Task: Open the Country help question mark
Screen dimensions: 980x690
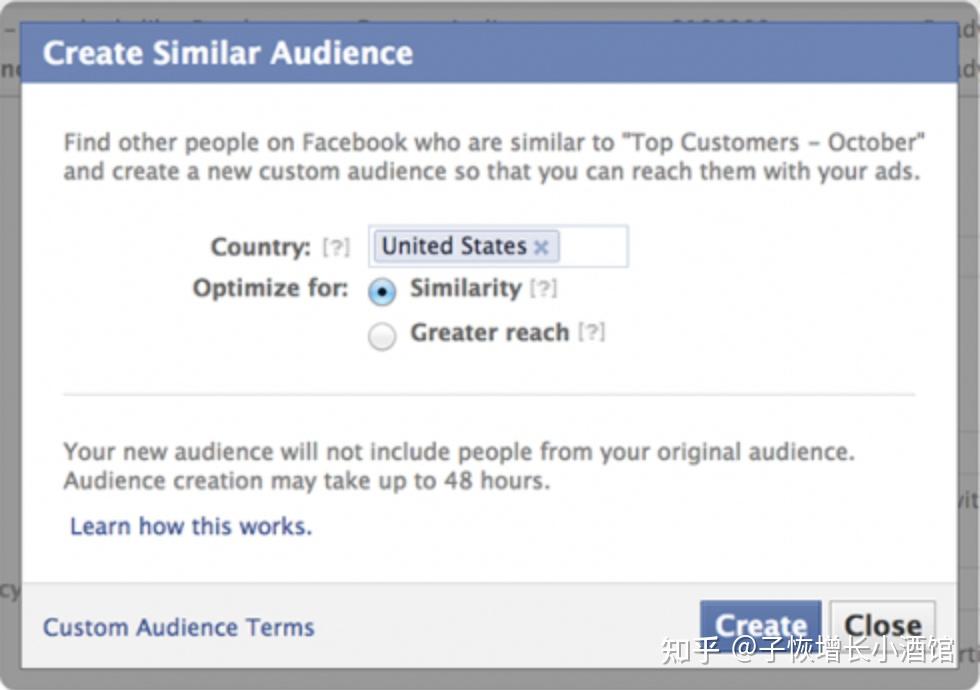Action: tap(336, 248)
